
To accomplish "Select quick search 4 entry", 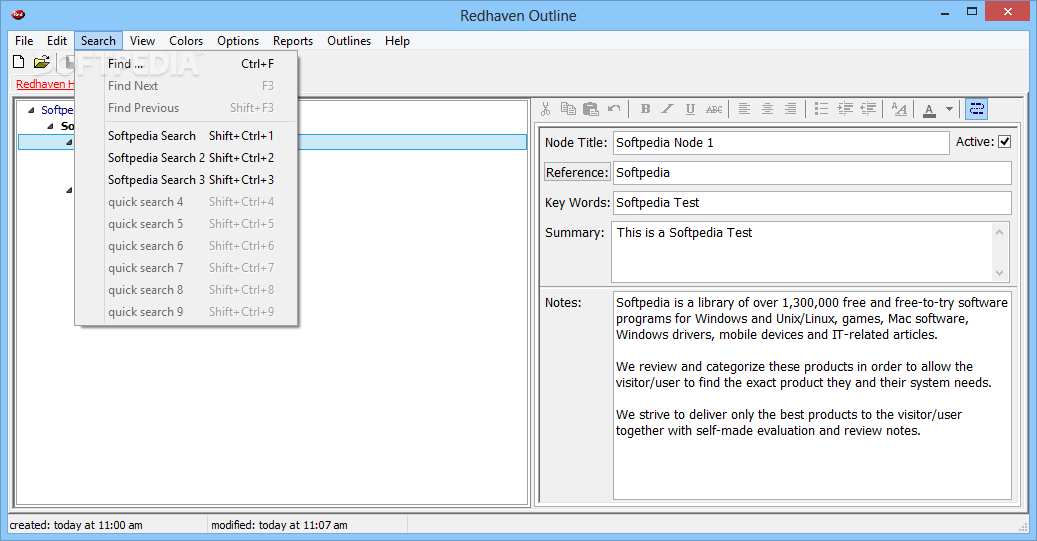I will click(187, 202).
